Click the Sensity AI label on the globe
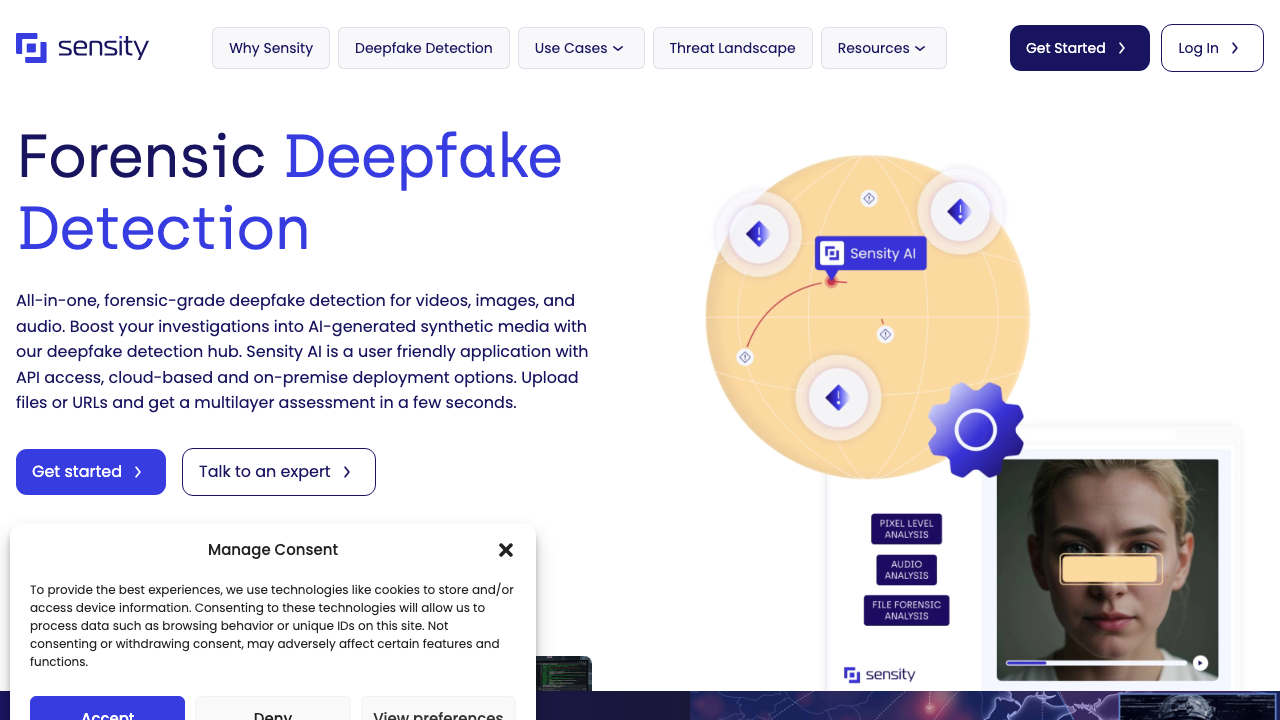The height and width of the screenshot is (720, 1280). pos(871,253)
